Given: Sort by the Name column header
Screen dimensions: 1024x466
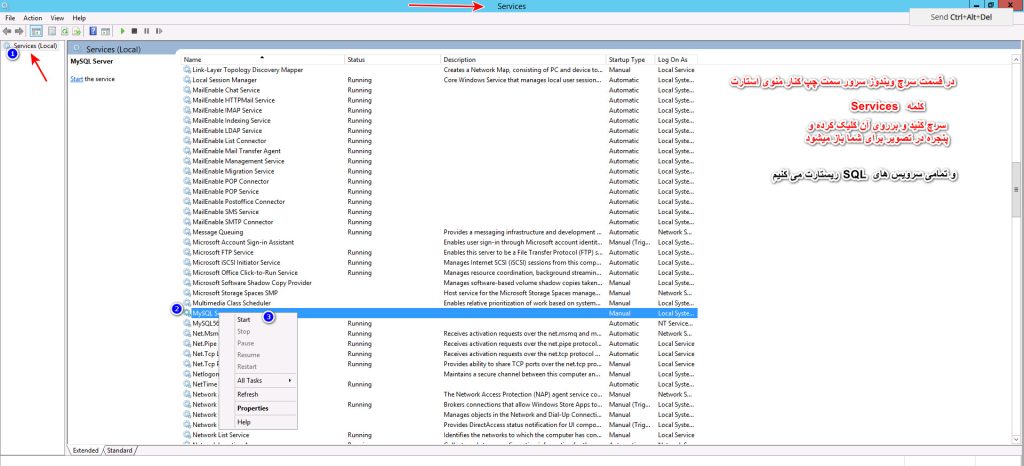Looking at the screenshot, I should 263,59.
